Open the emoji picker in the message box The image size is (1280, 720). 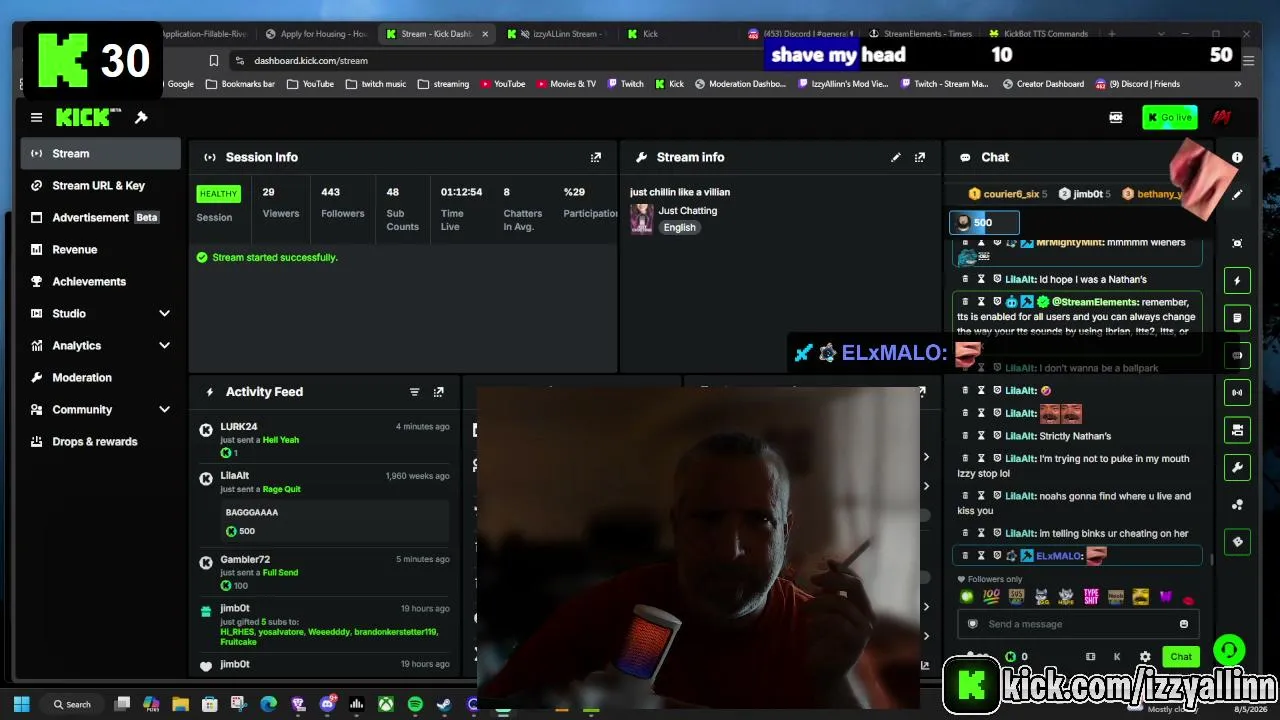(x=1184, y=624)
